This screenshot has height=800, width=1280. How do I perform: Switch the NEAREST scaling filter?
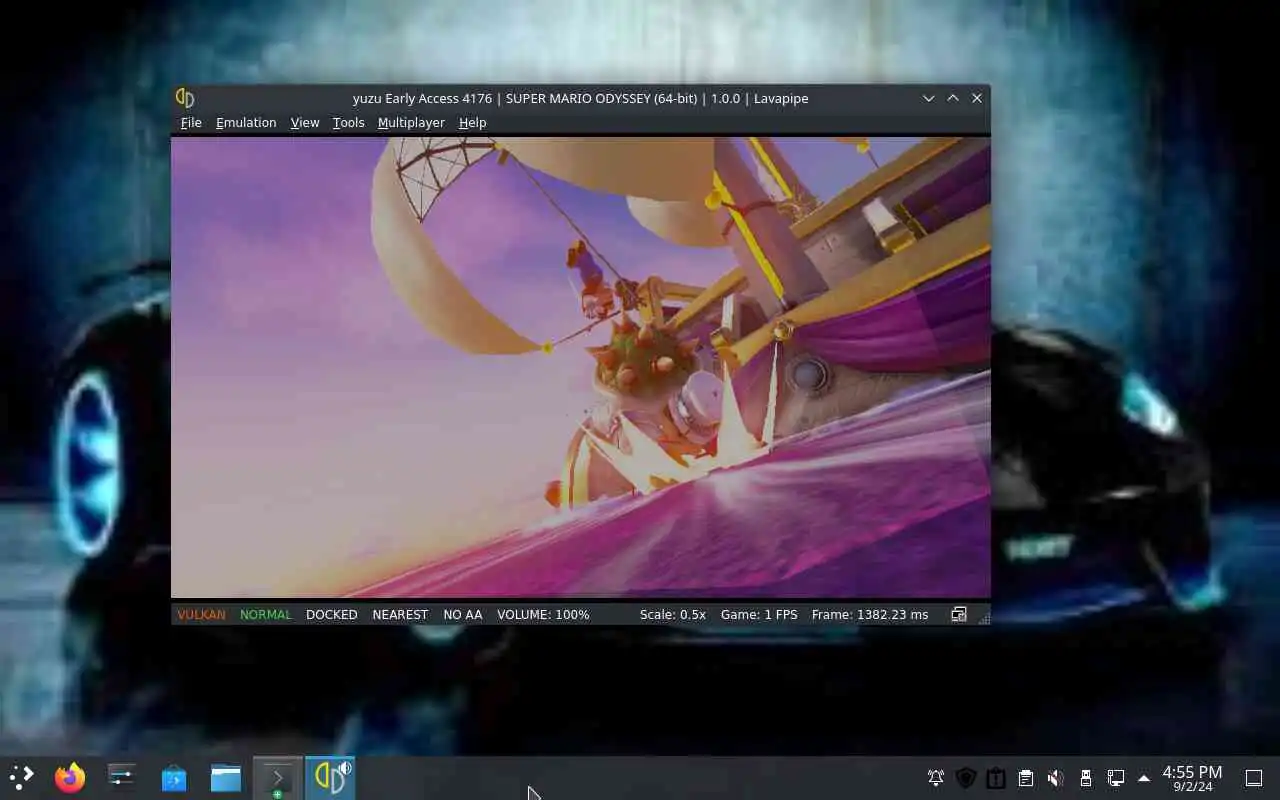tap(400, 614)
